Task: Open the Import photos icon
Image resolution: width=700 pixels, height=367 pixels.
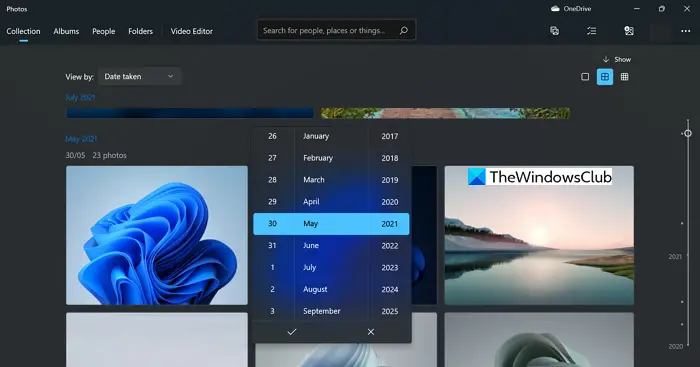Action: click(x=629, y=30)
